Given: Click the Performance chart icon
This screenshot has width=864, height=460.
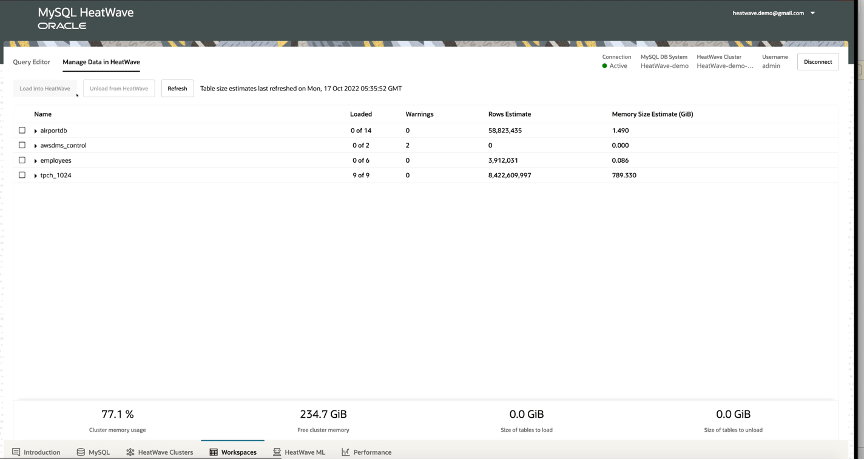Looking at the screenshot, I should click(345, 452).
